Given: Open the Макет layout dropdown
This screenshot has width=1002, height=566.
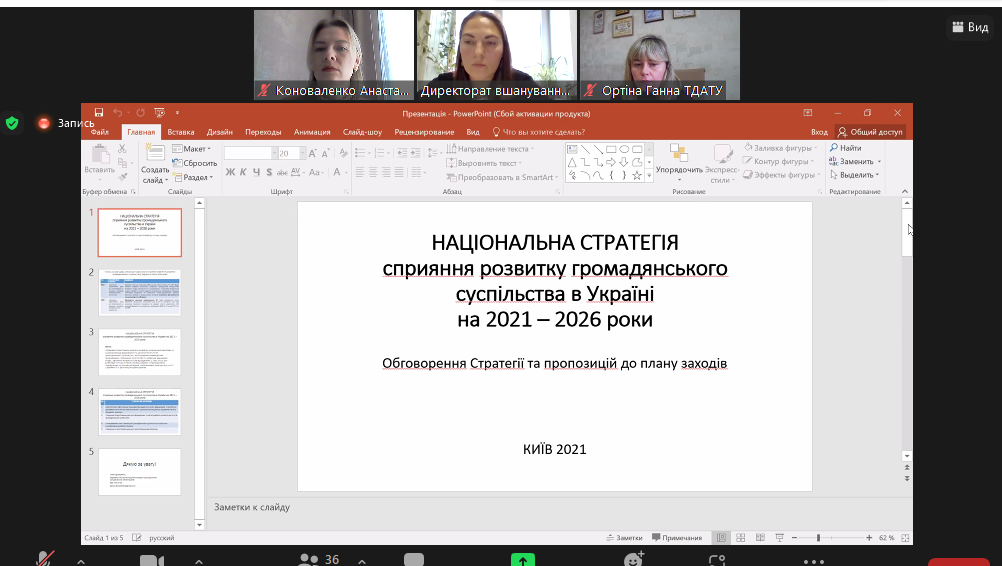Looking at the screenshot, I should (x=192, y=149).
